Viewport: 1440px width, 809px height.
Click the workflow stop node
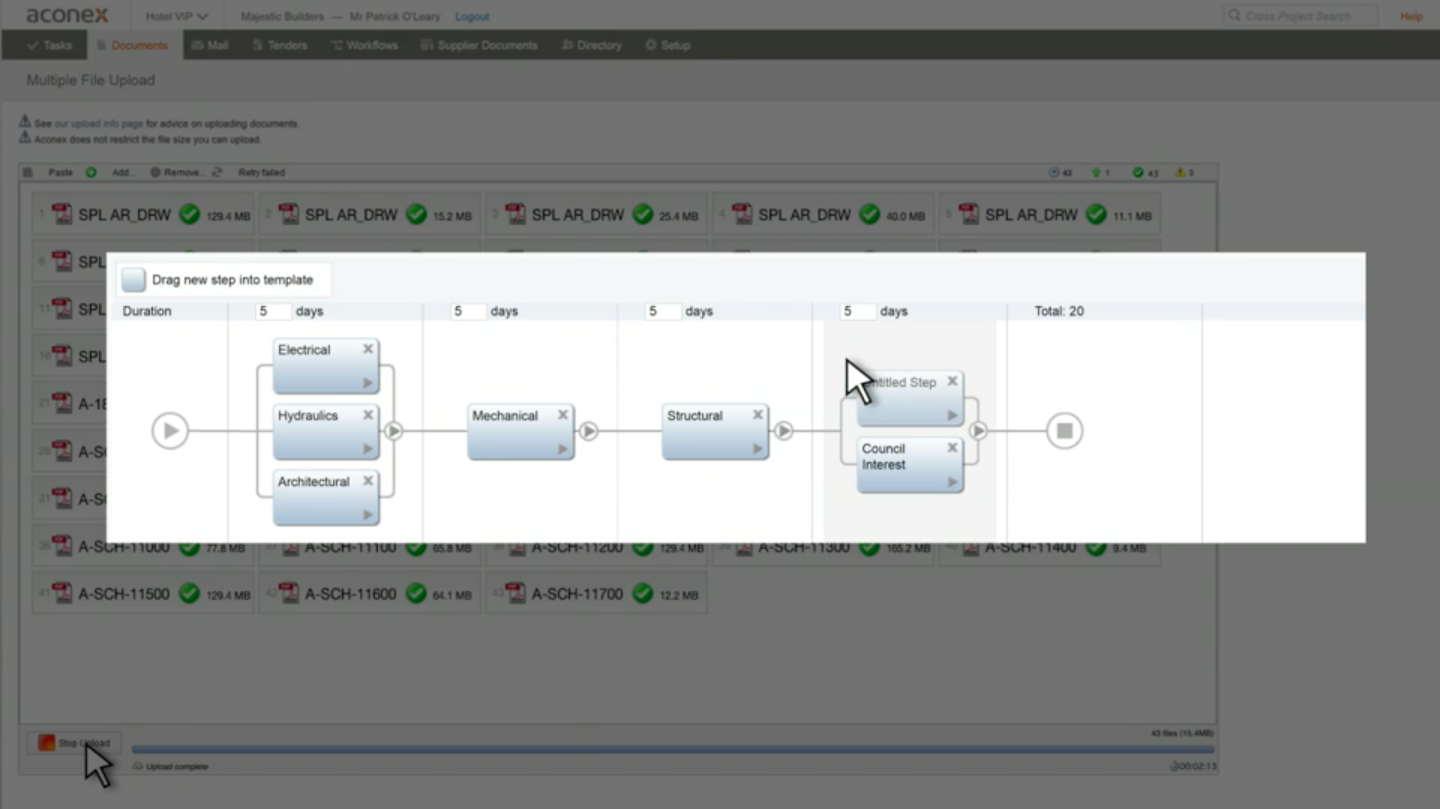(1064, 431)
